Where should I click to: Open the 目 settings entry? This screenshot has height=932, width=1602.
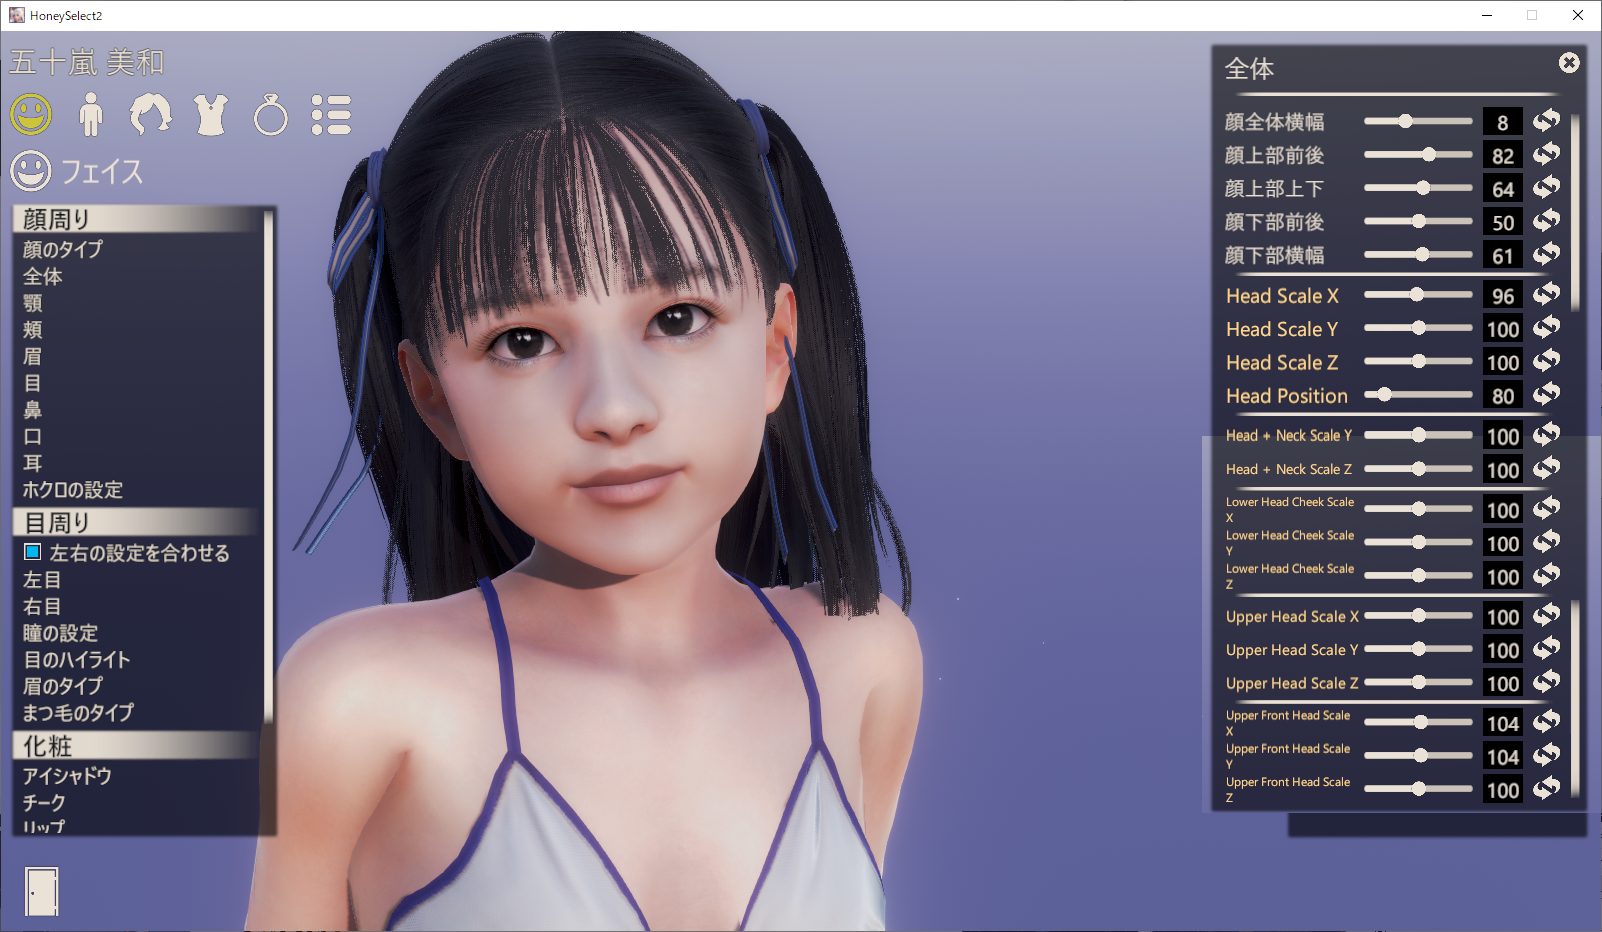tap(33, 383)
